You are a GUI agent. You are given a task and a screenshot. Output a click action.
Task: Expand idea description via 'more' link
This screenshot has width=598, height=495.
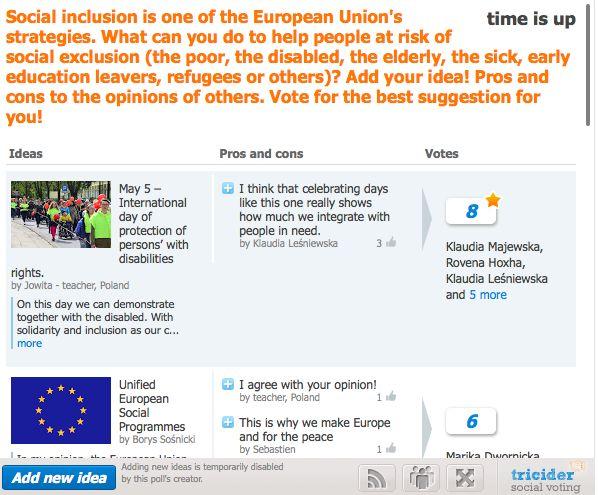29,343
